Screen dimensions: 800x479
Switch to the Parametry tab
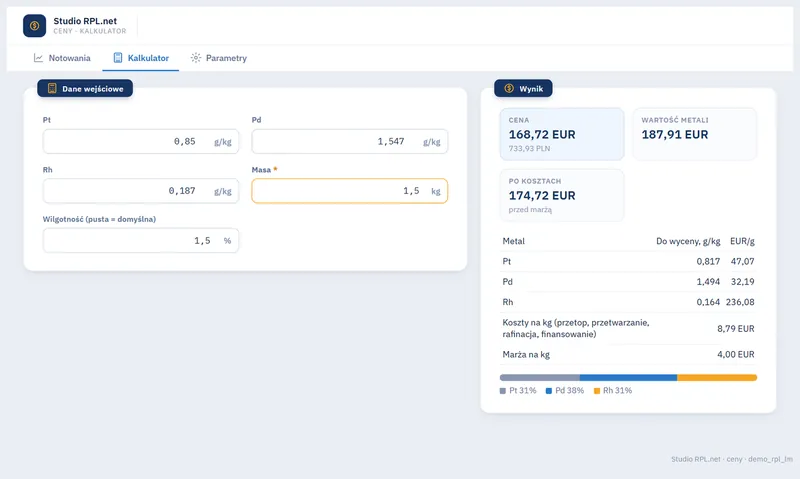coord(219,58)
